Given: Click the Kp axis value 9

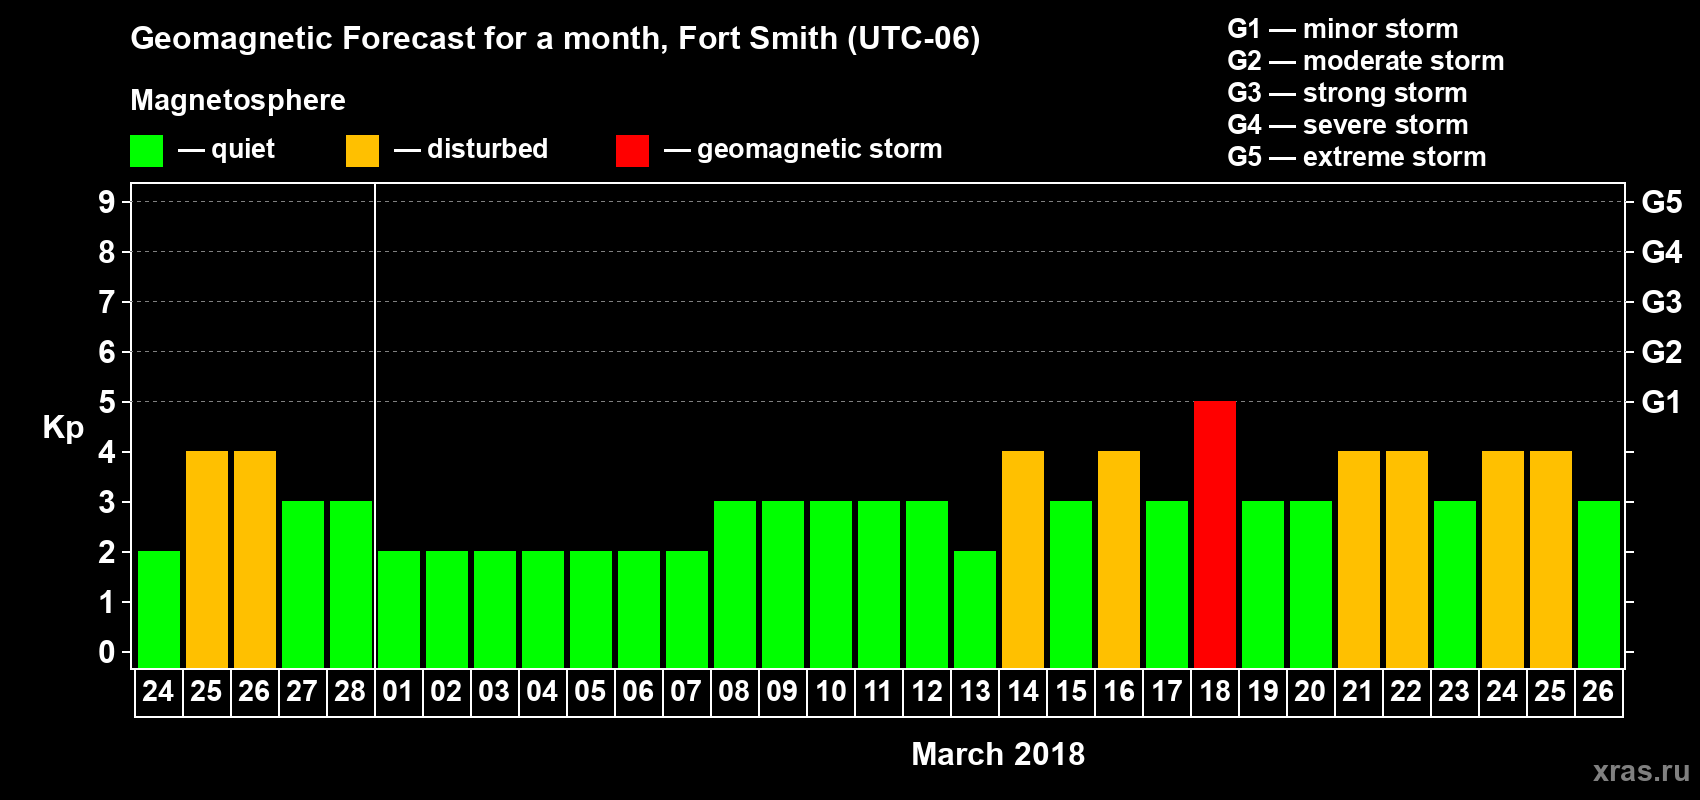Looking at the screenshot, I should point(107,202).
